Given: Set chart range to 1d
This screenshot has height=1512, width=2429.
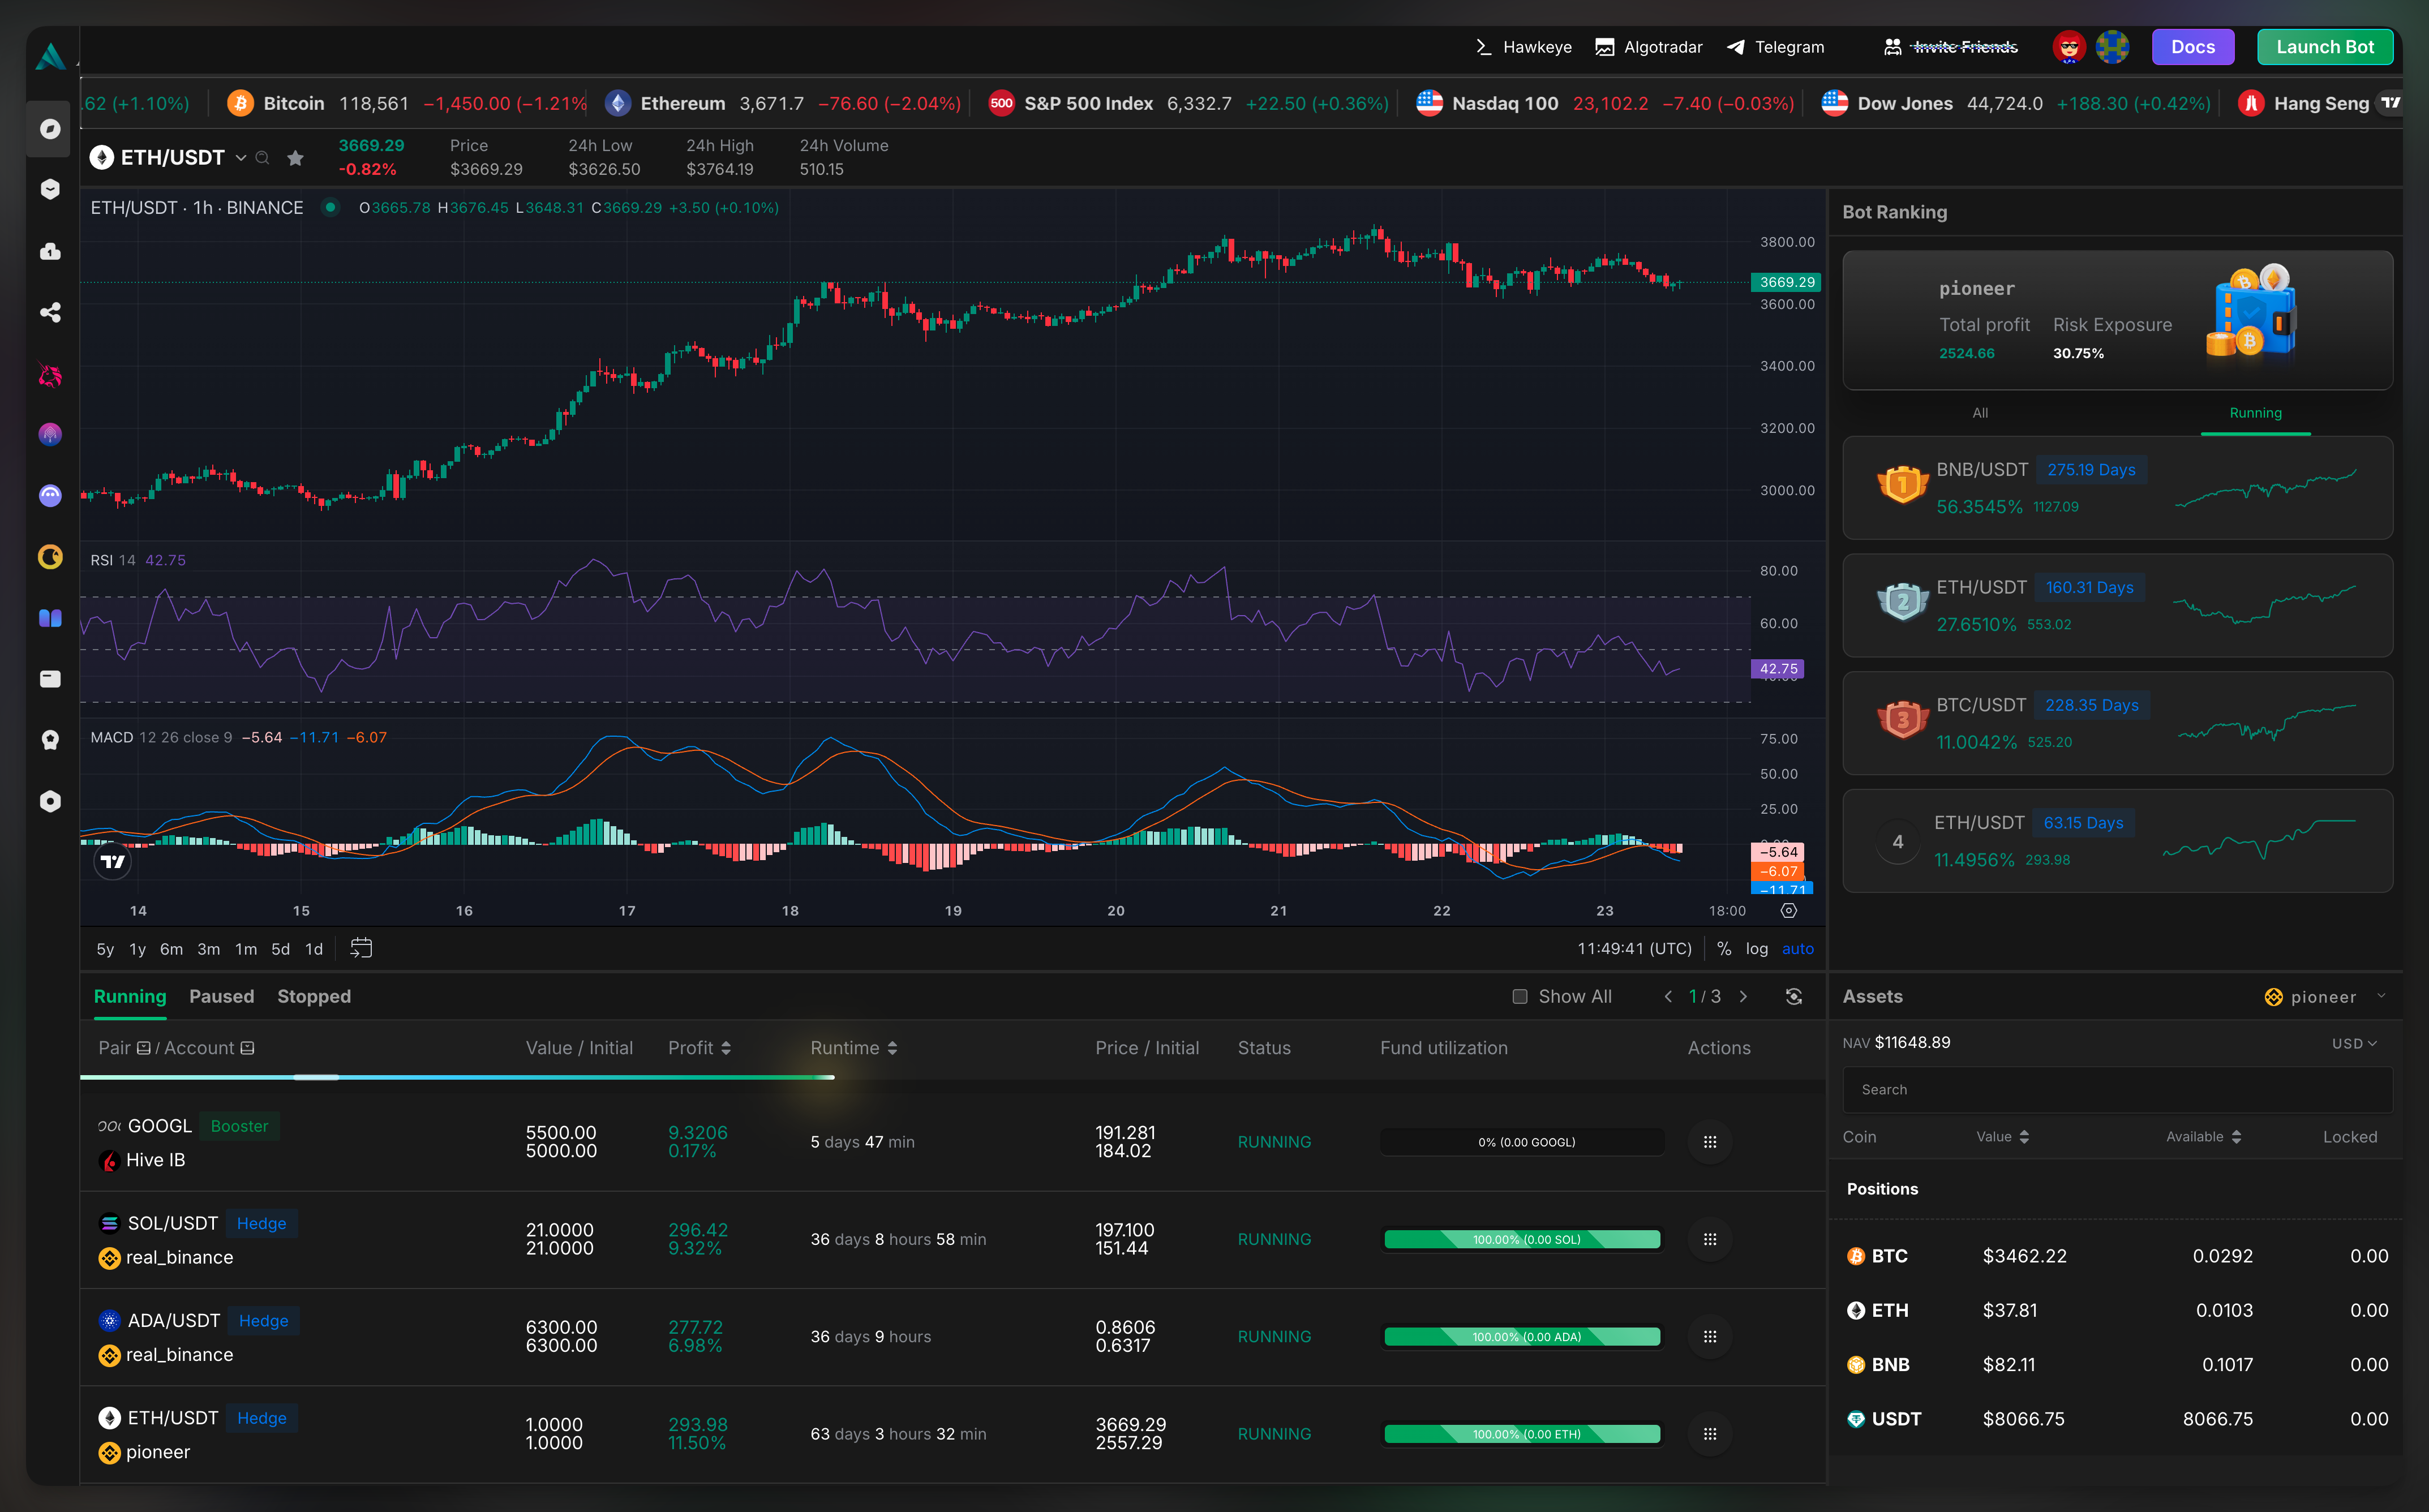Looking at the screenshot, I should [x=314, y=949].
